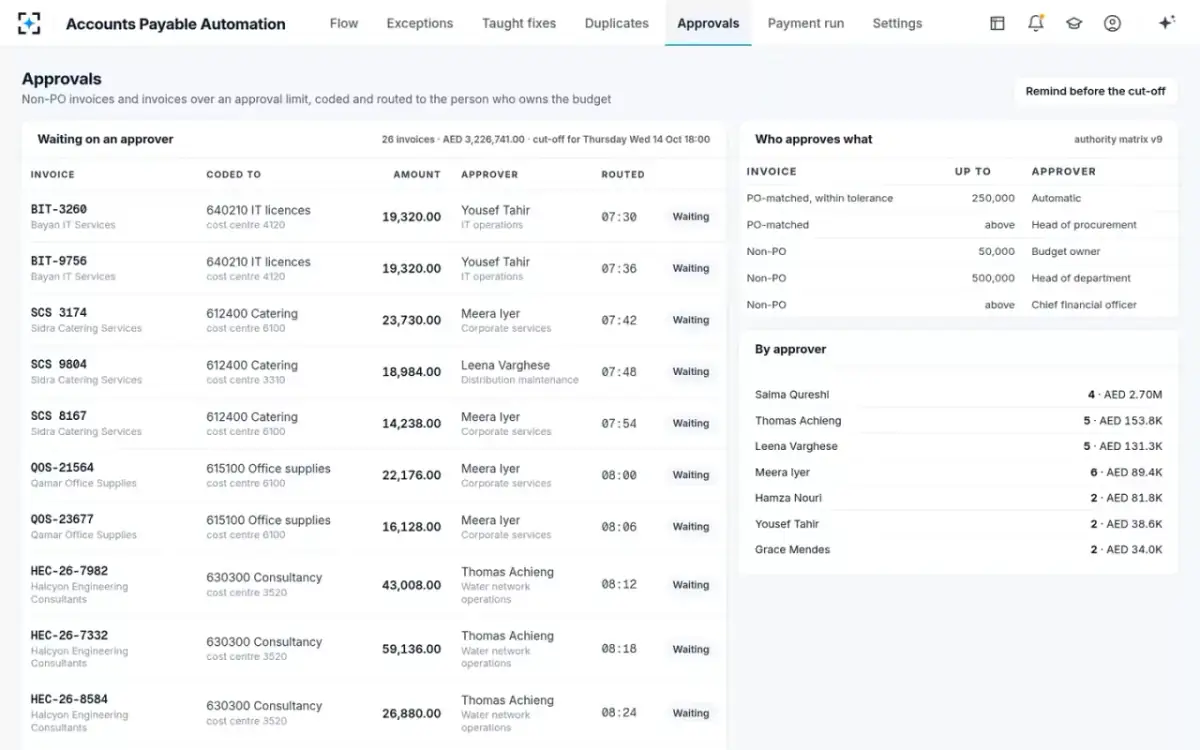The width and height of the screenshot is (1200, 750).
Task: Click the Chief financial officer row
Action: [x=958, y=305]
